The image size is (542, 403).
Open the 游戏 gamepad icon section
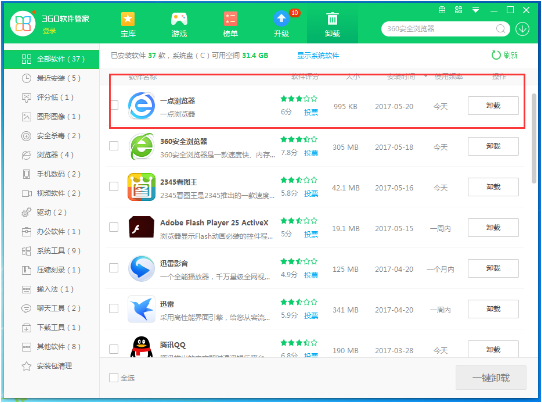[179, 24]
